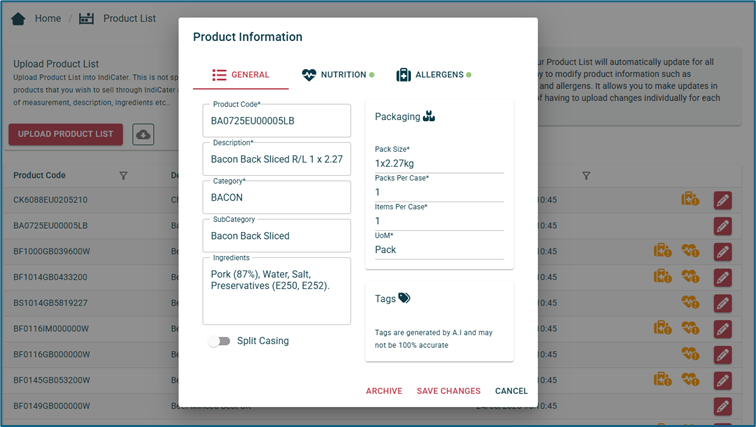Edit product BF1014GB0433200 pencil icon

(723, 278)
